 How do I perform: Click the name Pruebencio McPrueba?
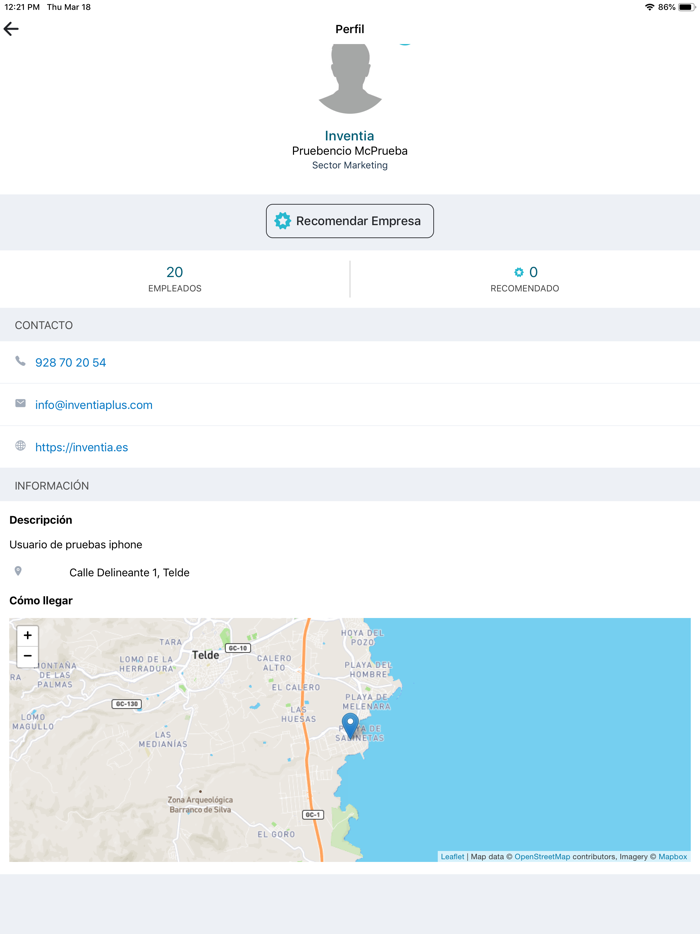(350, 151)
